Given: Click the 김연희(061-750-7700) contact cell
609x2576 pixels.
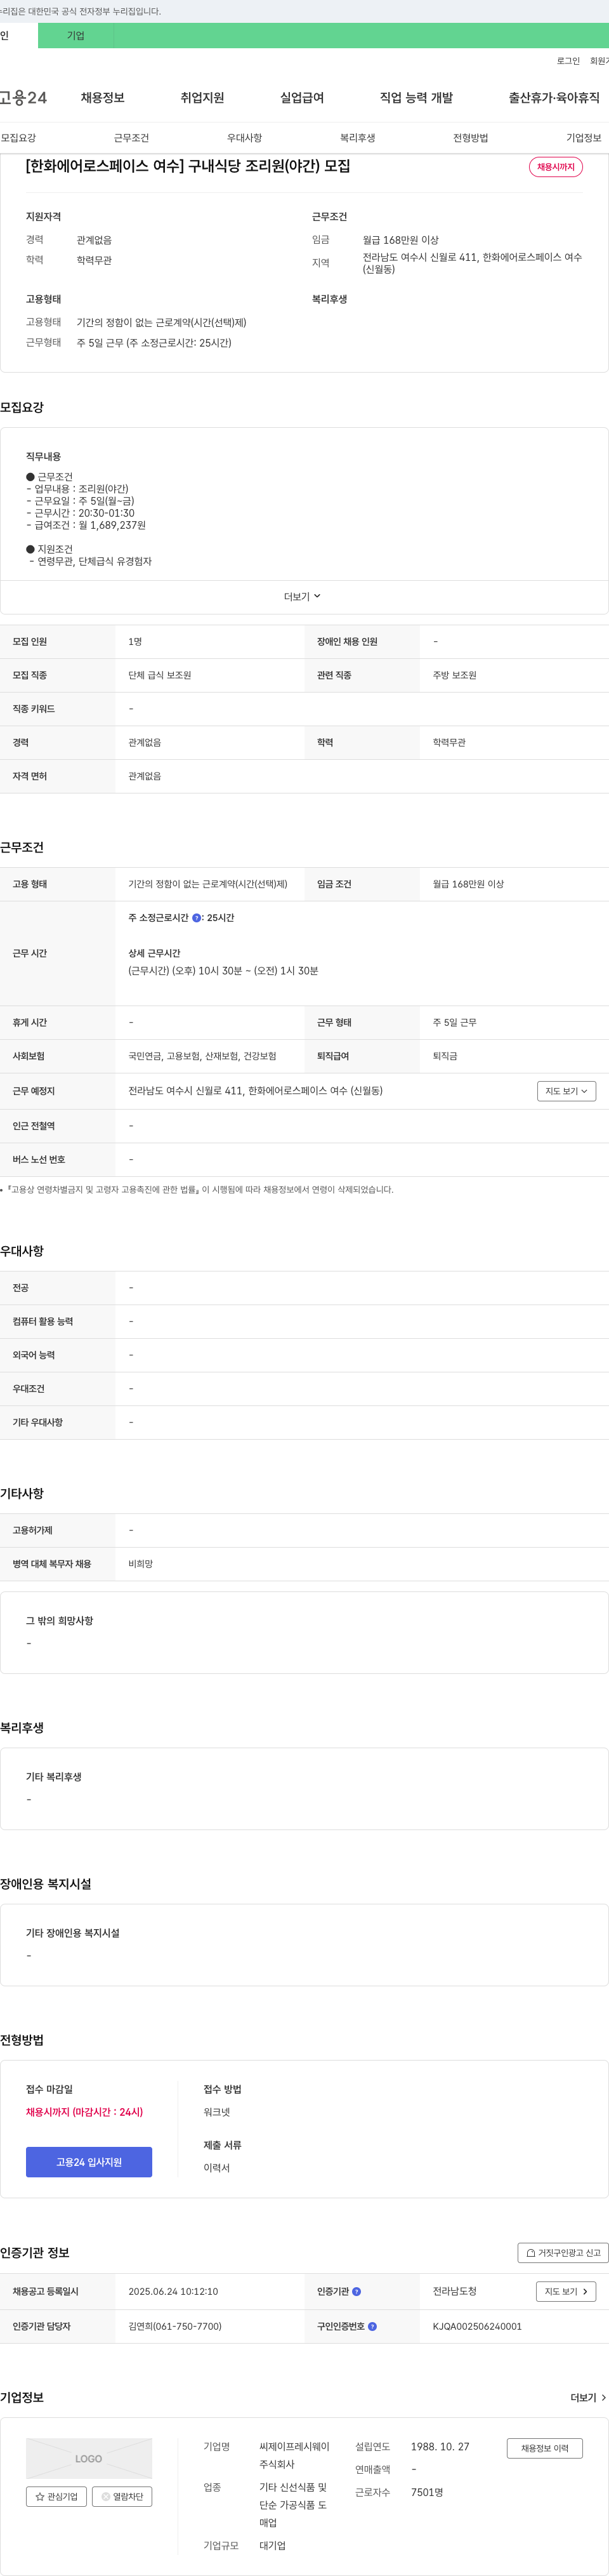Looking at the screenshot, I should [175, 2326].
